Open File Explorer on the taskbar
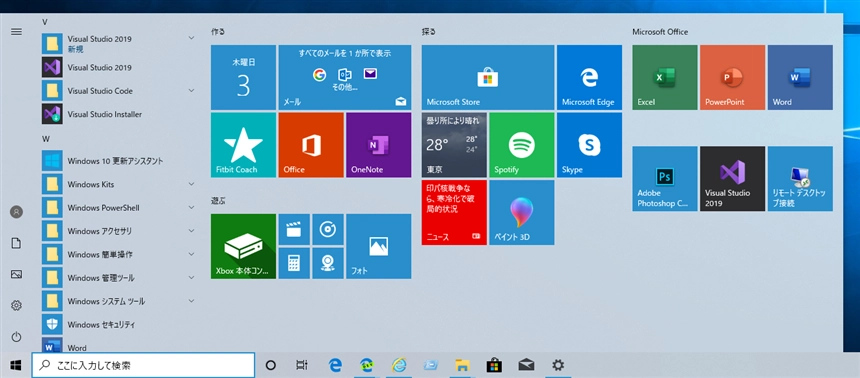Image resolution: width=860 pixels, height=378 pixels. [x=462, y=365]
